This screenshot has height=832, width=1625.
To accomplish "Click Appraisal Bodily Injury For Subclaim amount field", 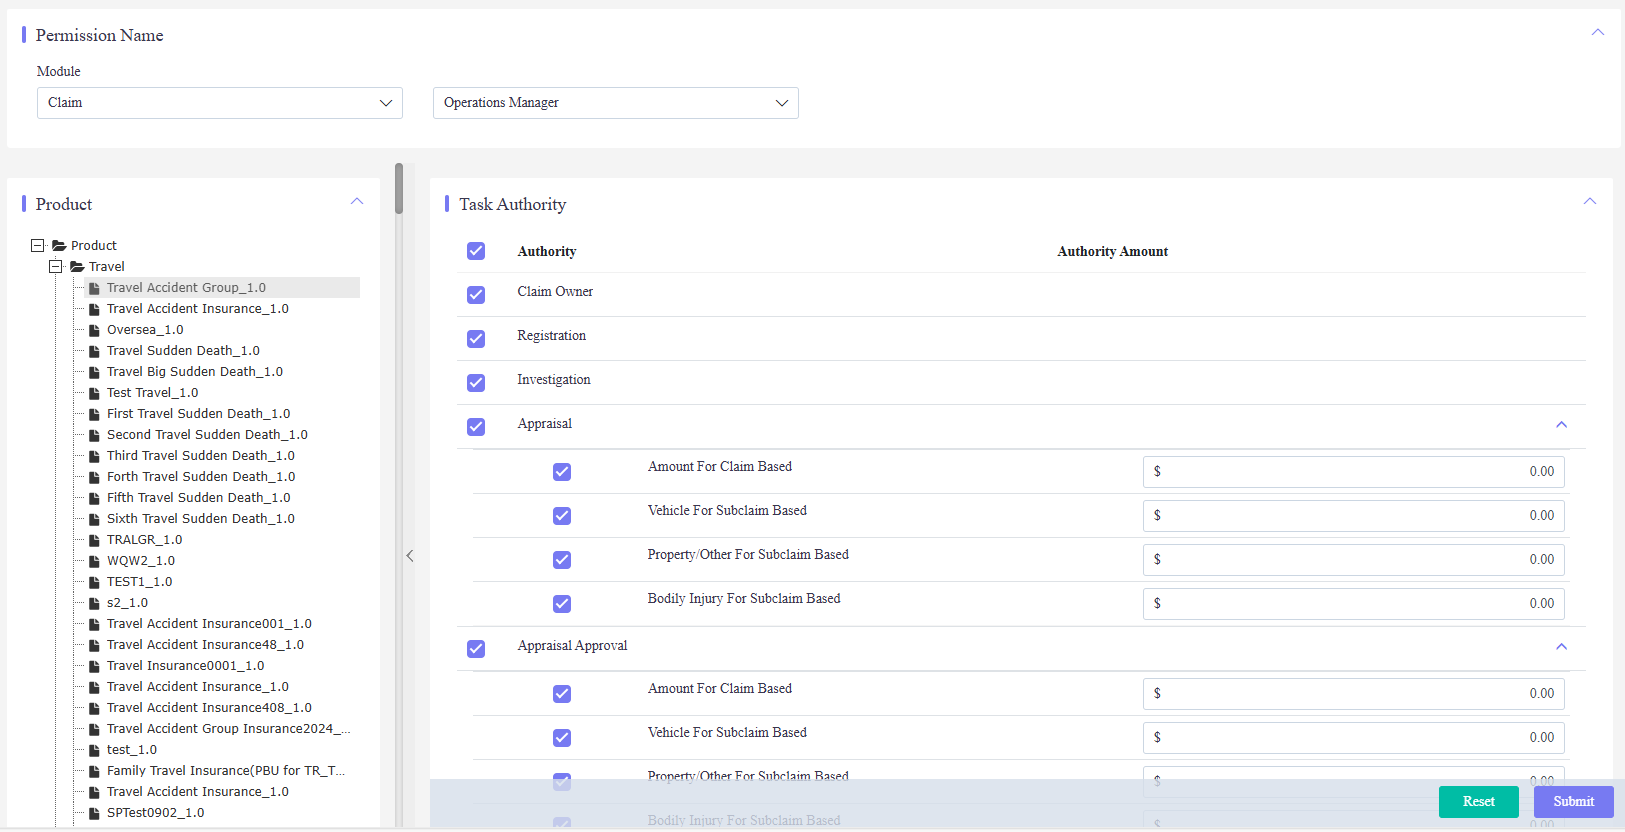I will coord(1354,604).
